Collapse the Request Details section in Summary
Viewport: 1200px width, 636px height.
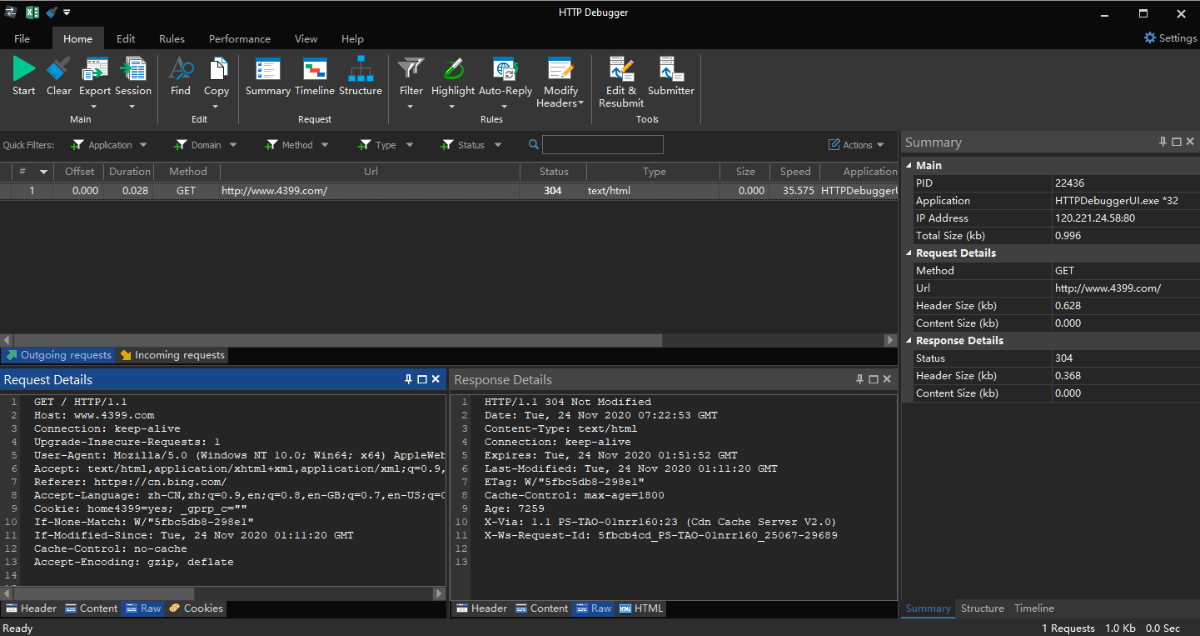coord(909,253)
